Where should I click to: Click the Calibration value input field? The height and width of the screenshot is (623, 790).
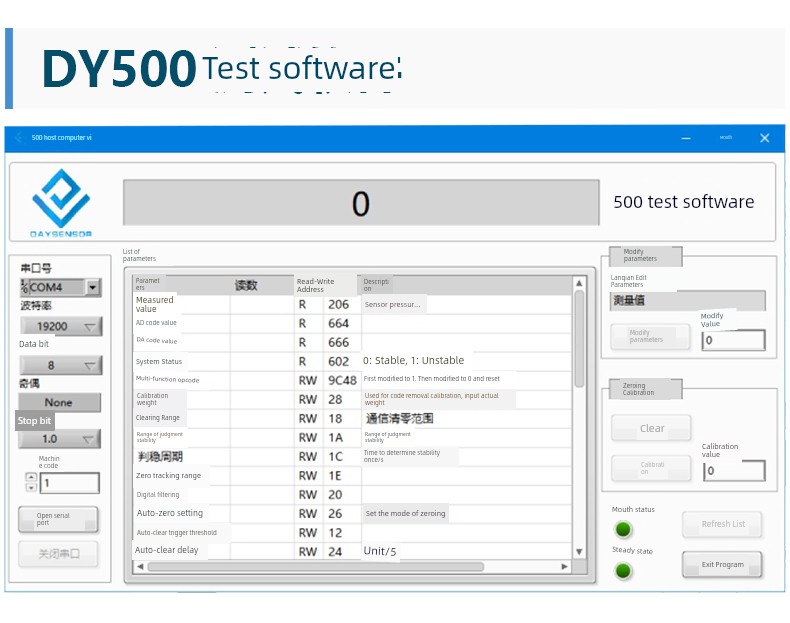point(734,470)
